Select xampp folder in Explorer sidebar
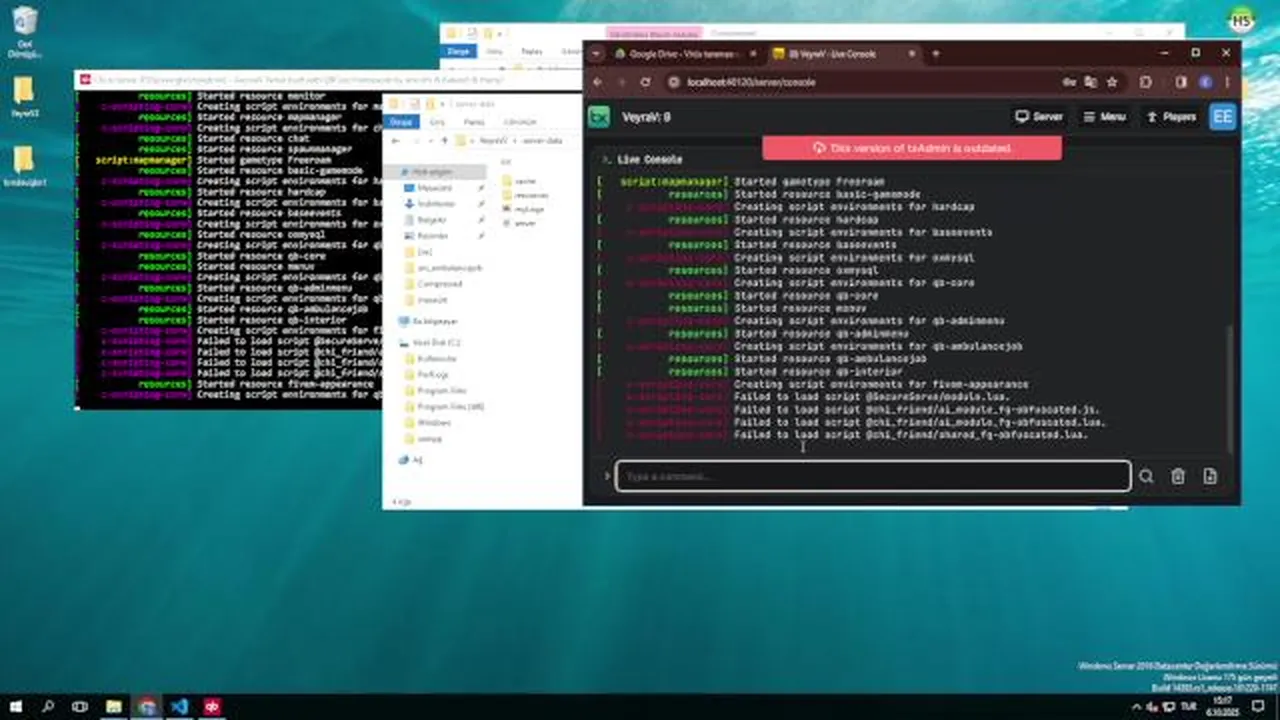 click(x=429, y=439)
